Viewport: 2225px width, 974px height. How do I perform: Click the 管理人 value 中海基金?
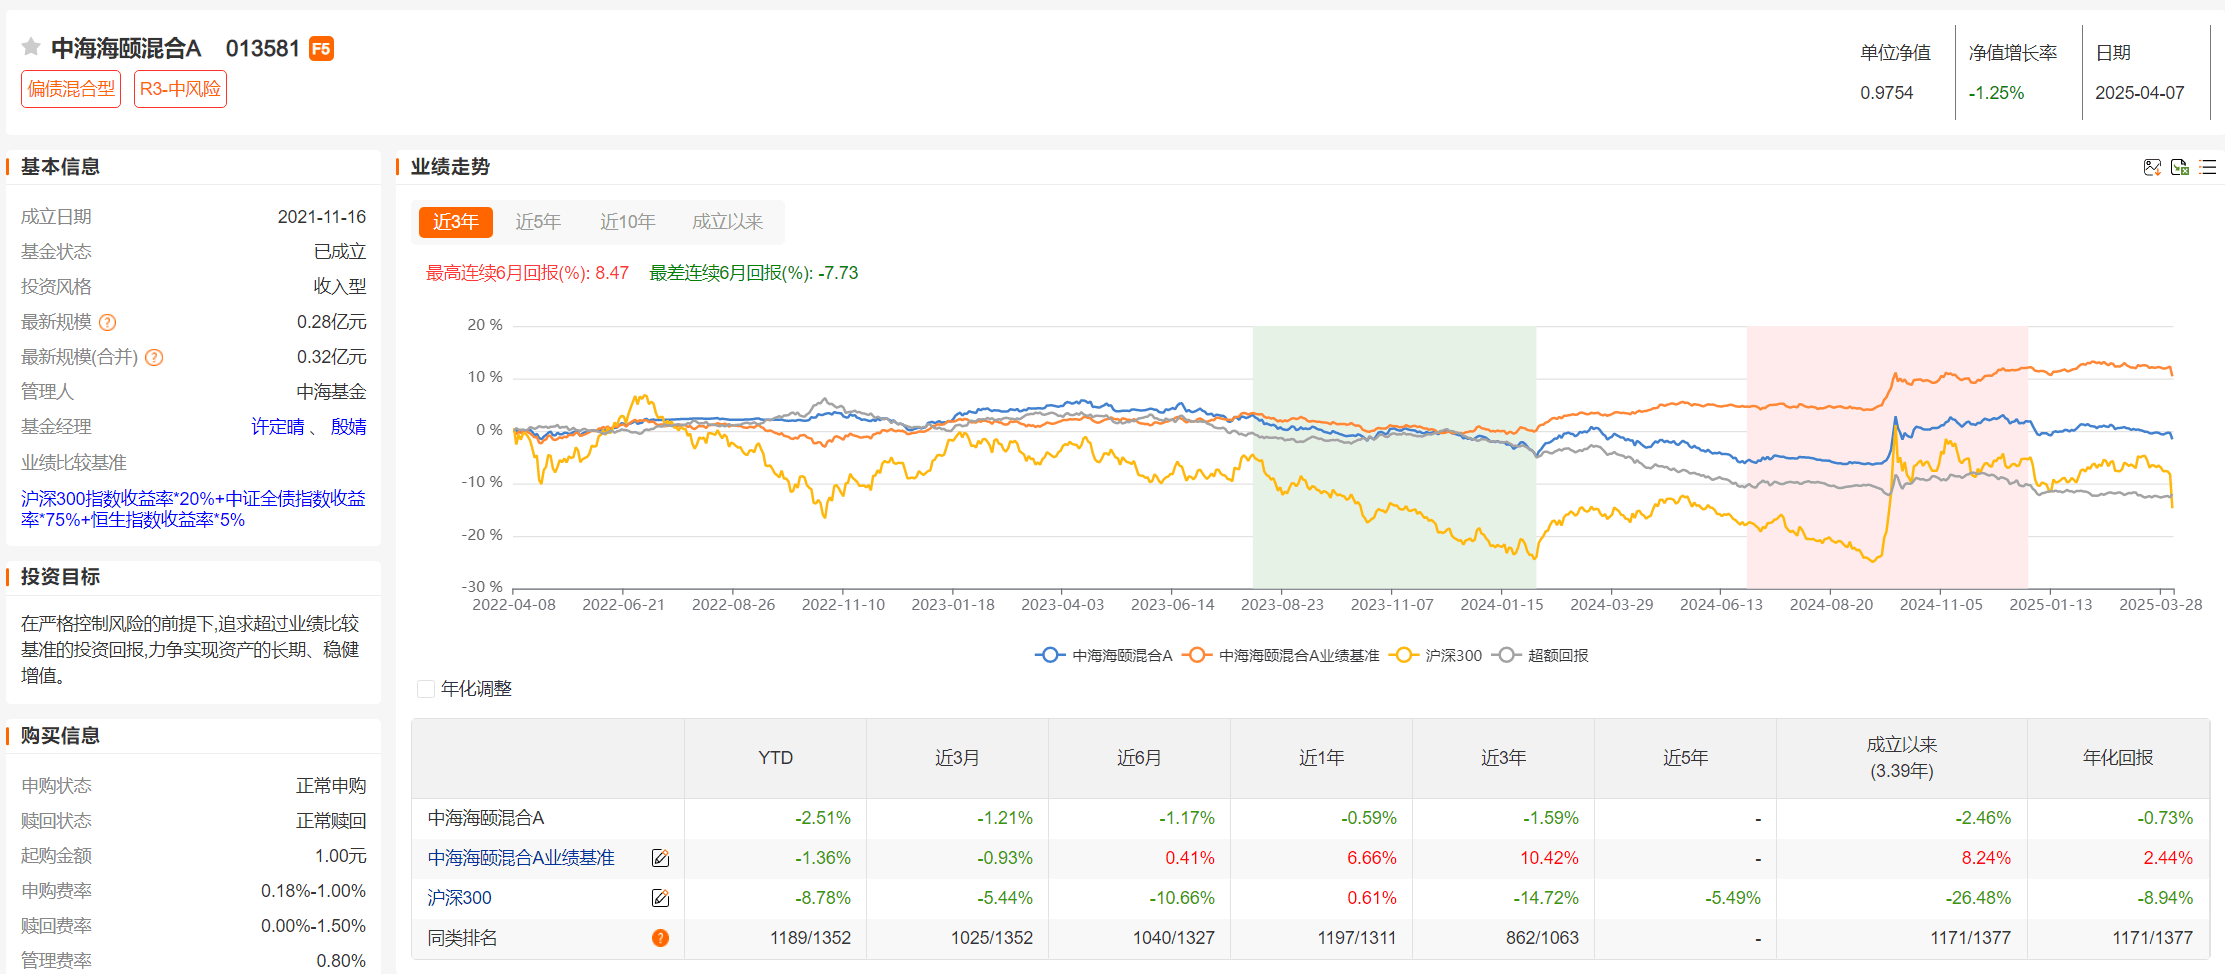331,392
